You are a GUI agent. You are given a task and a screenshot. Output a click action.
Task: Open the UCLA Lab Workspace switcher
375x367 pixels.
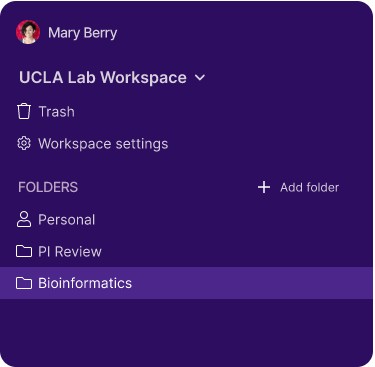[112, 78]
